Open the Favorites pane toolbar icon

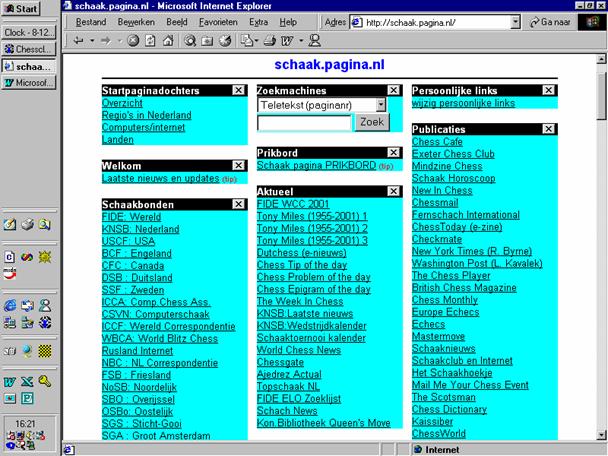tap(207, 41)
